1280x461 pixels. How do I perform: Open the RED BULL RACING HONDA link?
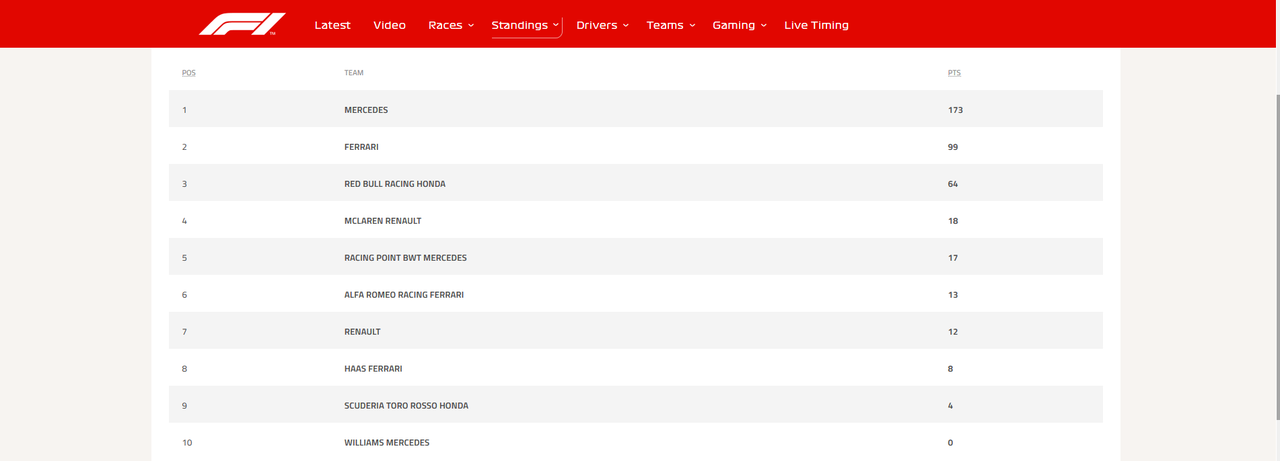(x=395, y=184)
